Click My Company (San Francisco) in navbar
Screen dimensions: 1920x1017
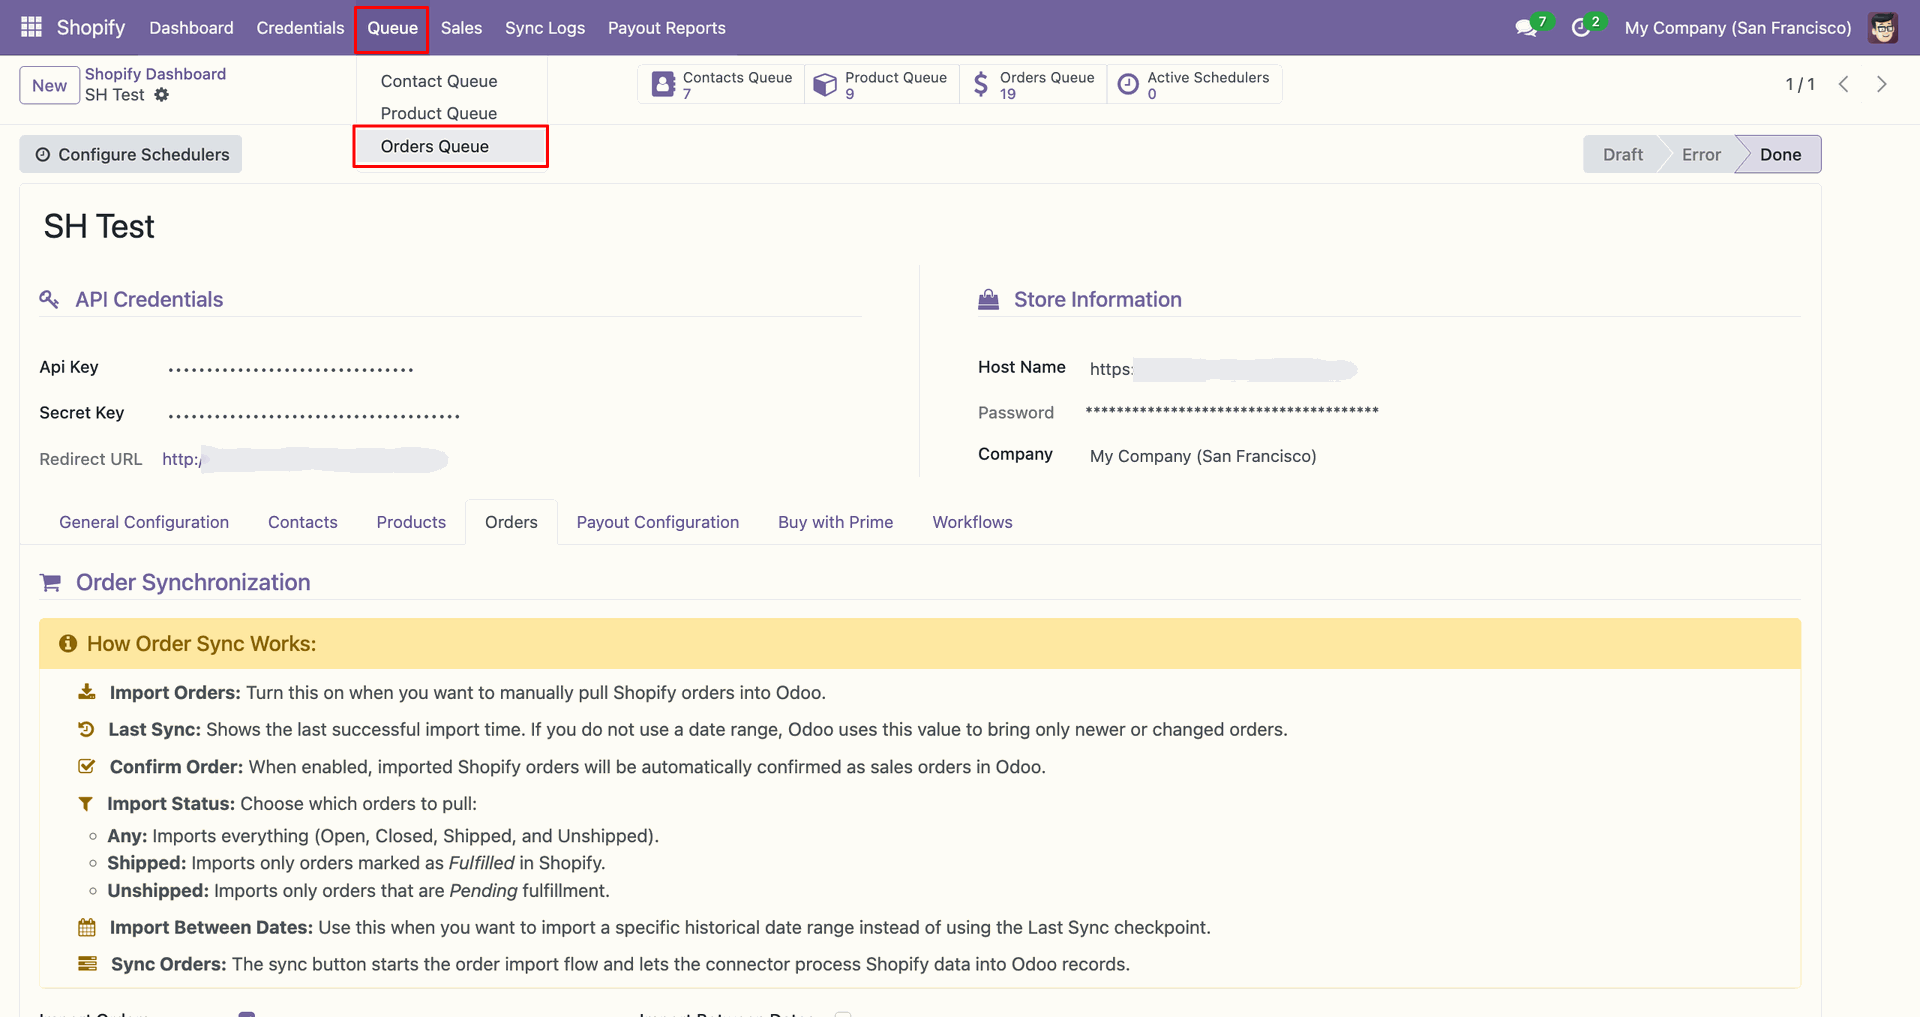(1738, 28)
